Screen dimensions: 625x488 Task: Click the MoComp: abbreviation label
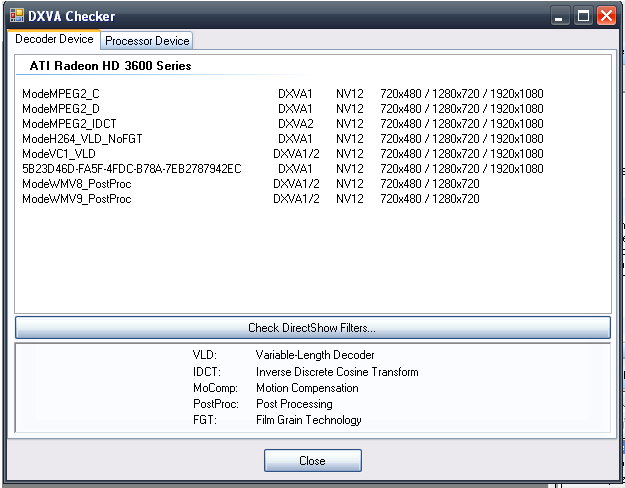tap(215, 388)
